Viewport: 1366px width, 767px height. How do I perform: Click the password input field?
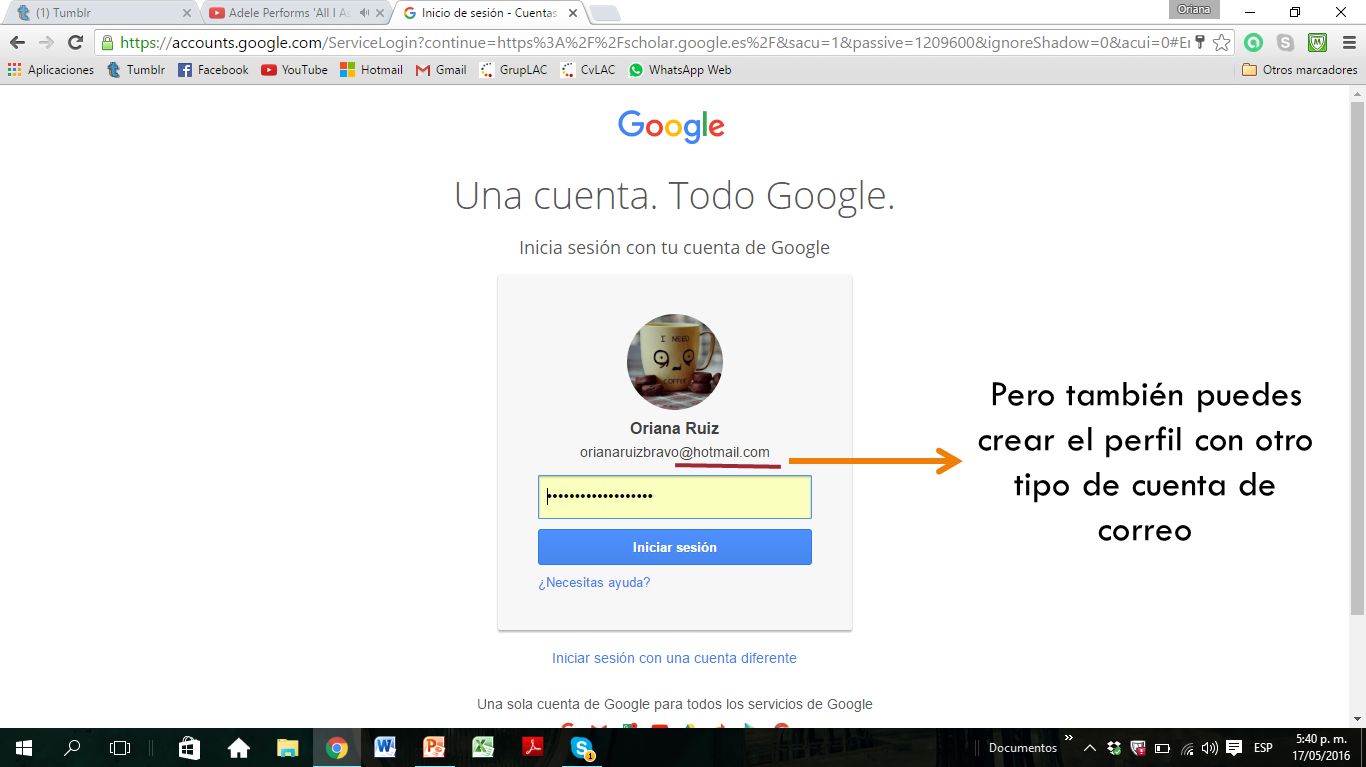(675, 497)
